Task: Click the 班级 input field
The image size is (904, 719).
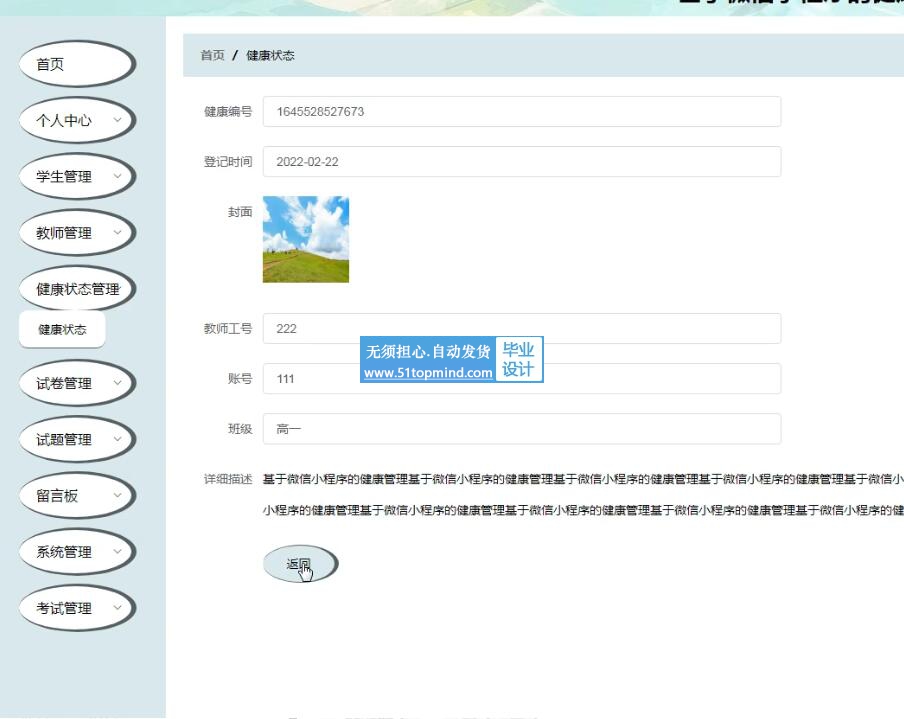Action: (521, 429)
